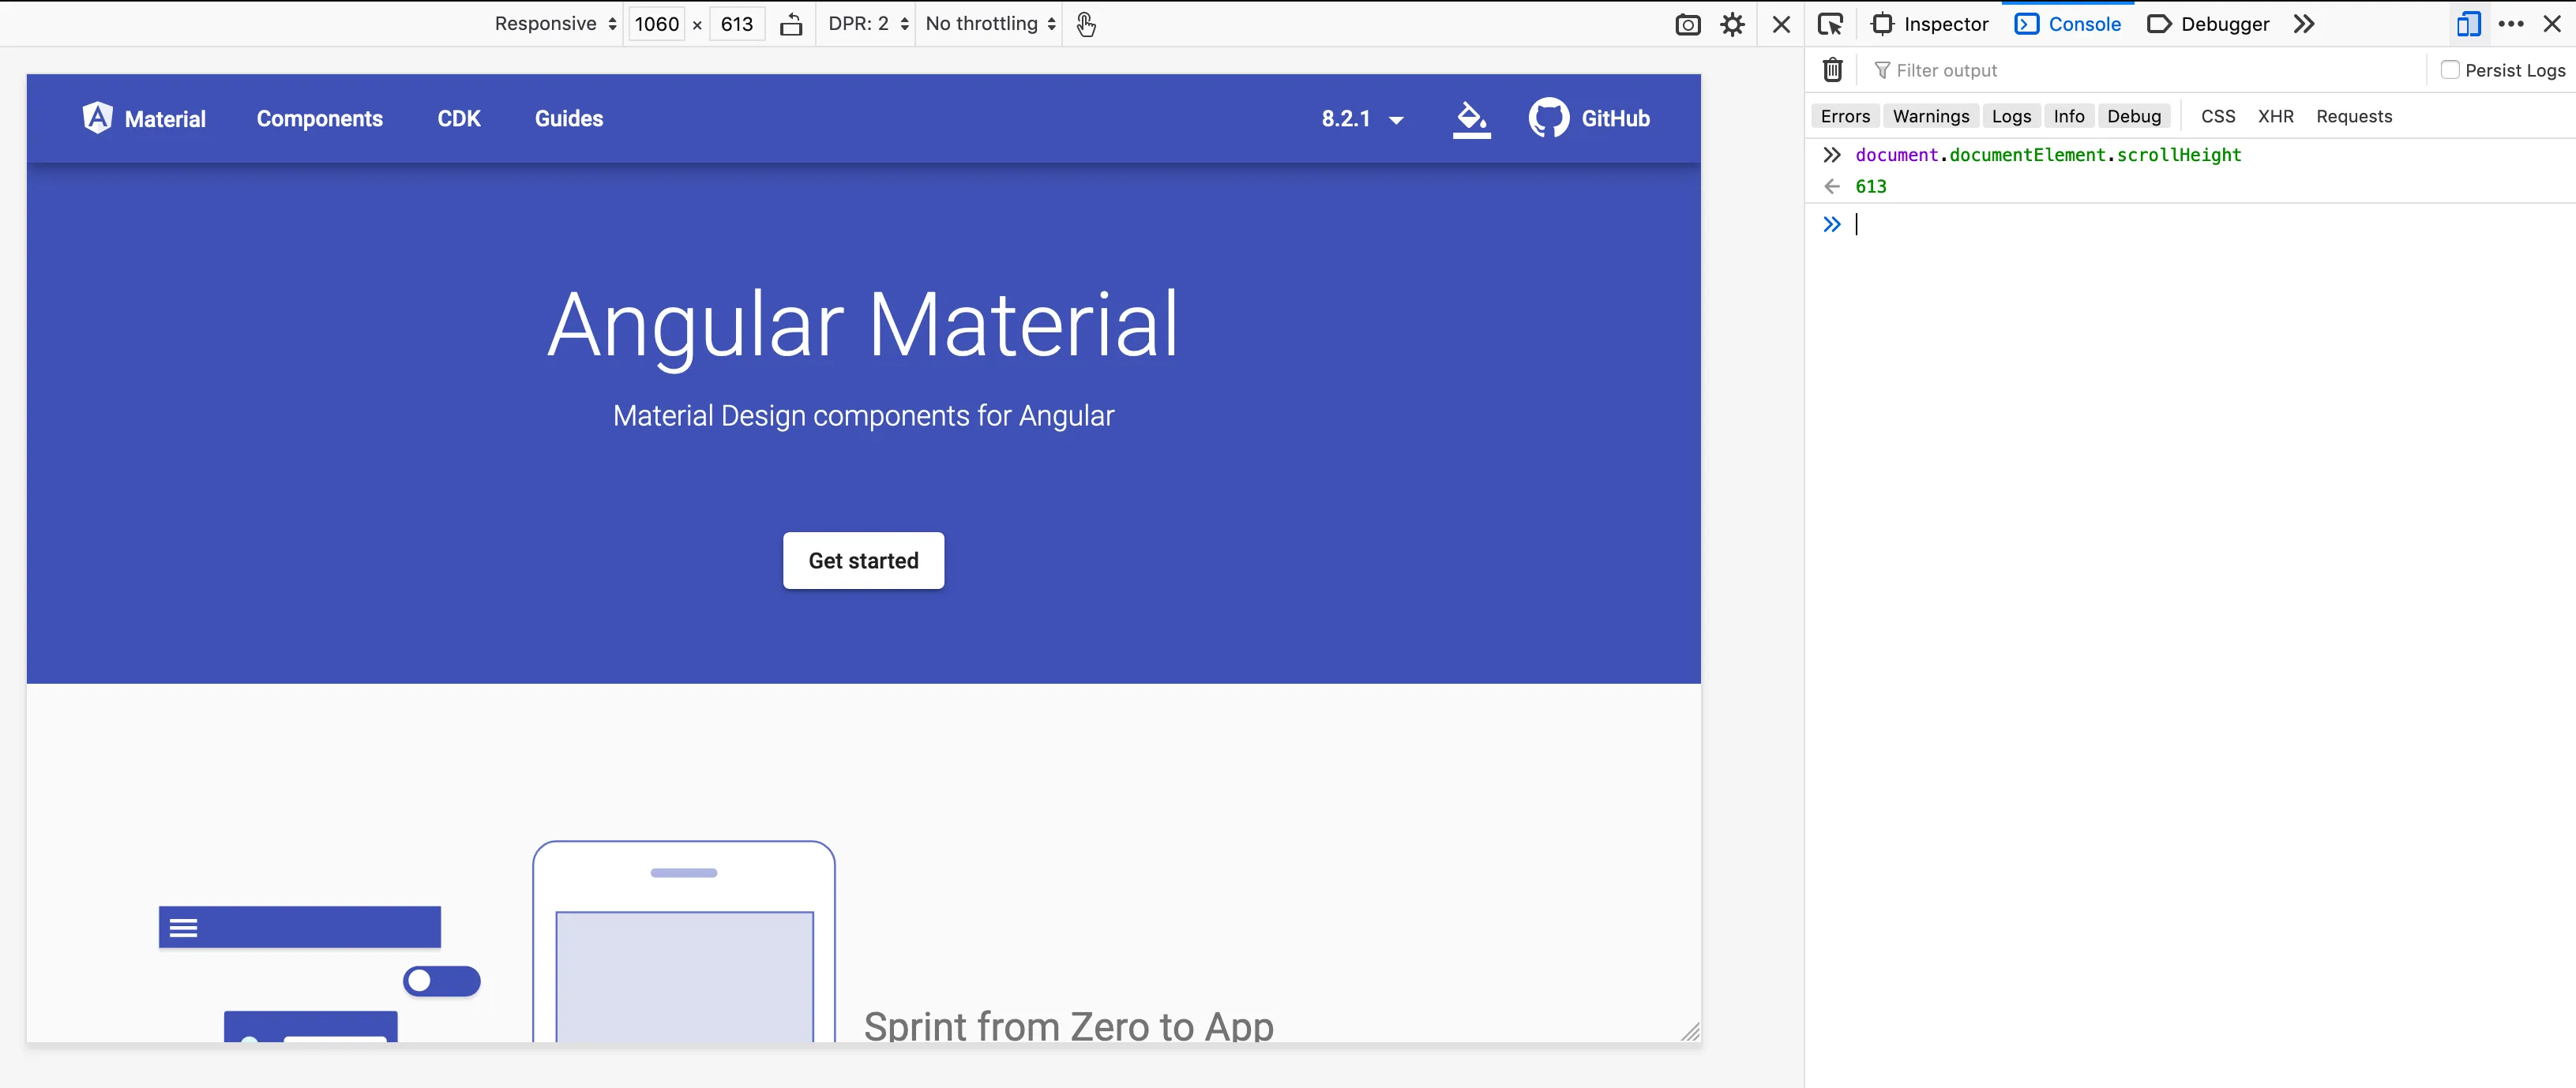Enable the Persist Logs checkbox

[2450, 70]
